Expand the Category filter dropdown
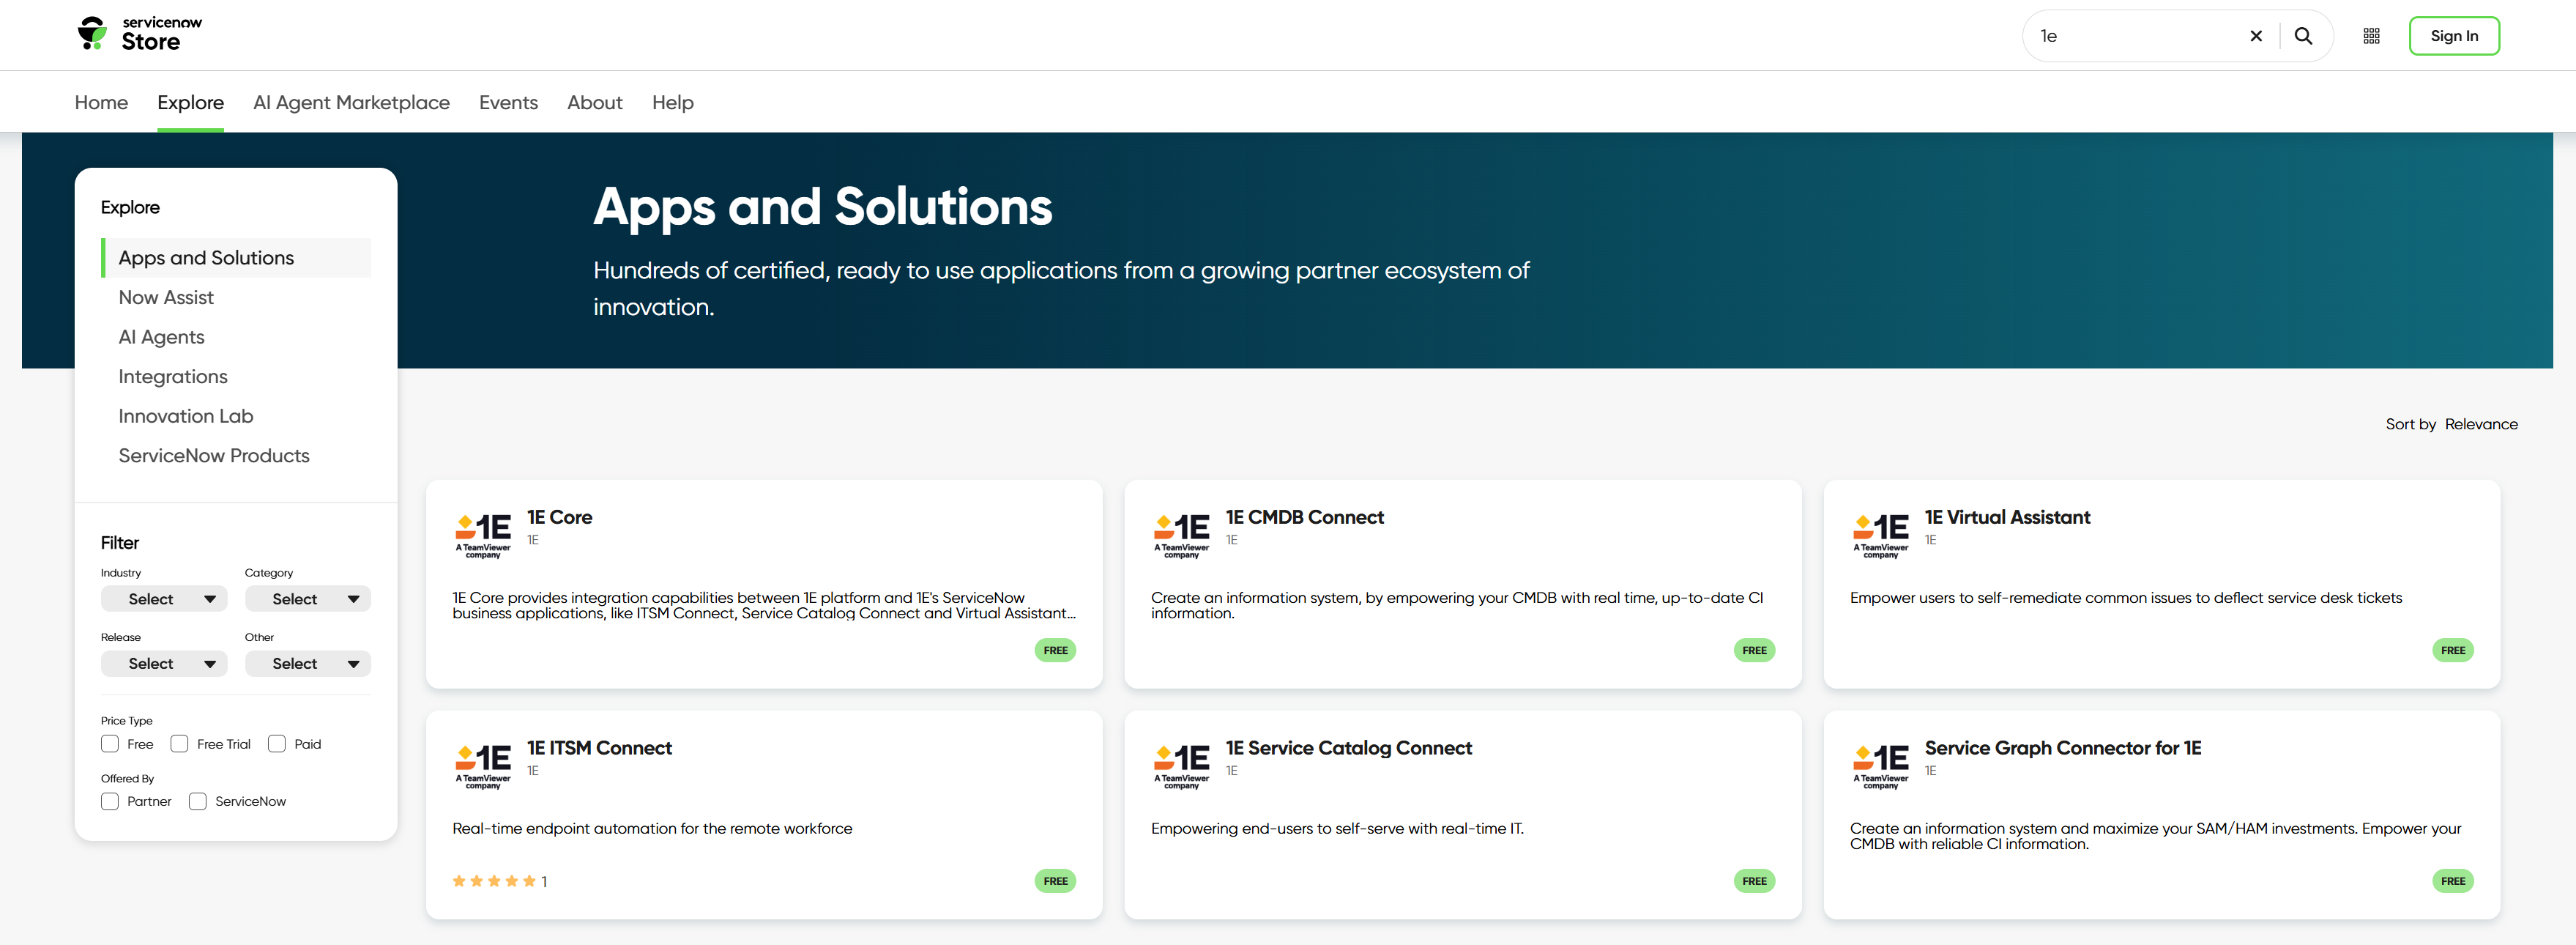Viewport: 2576px width, 945px height. pos(307,599)
